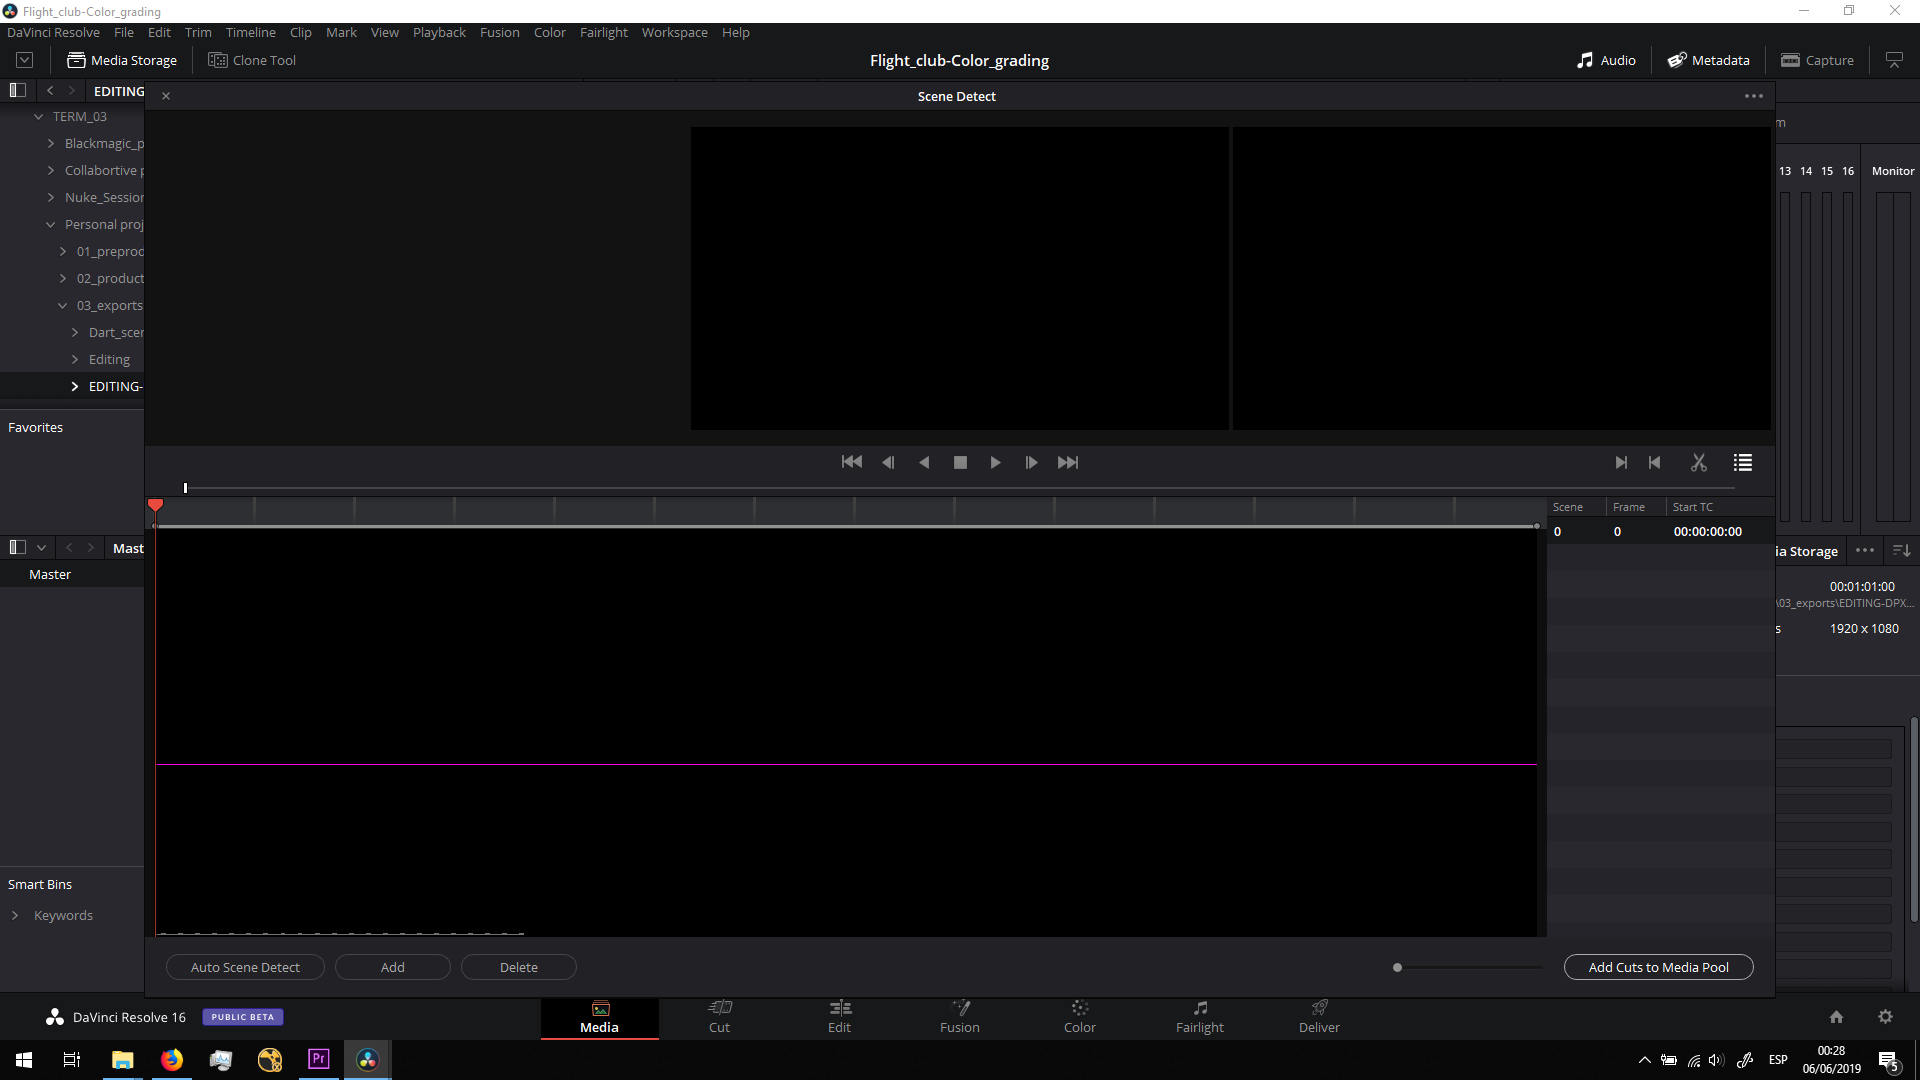Switch to the Color page
The height and width of the screenshot is (1080, 1920).
pyautogui.click(x=1079, y=1016)
